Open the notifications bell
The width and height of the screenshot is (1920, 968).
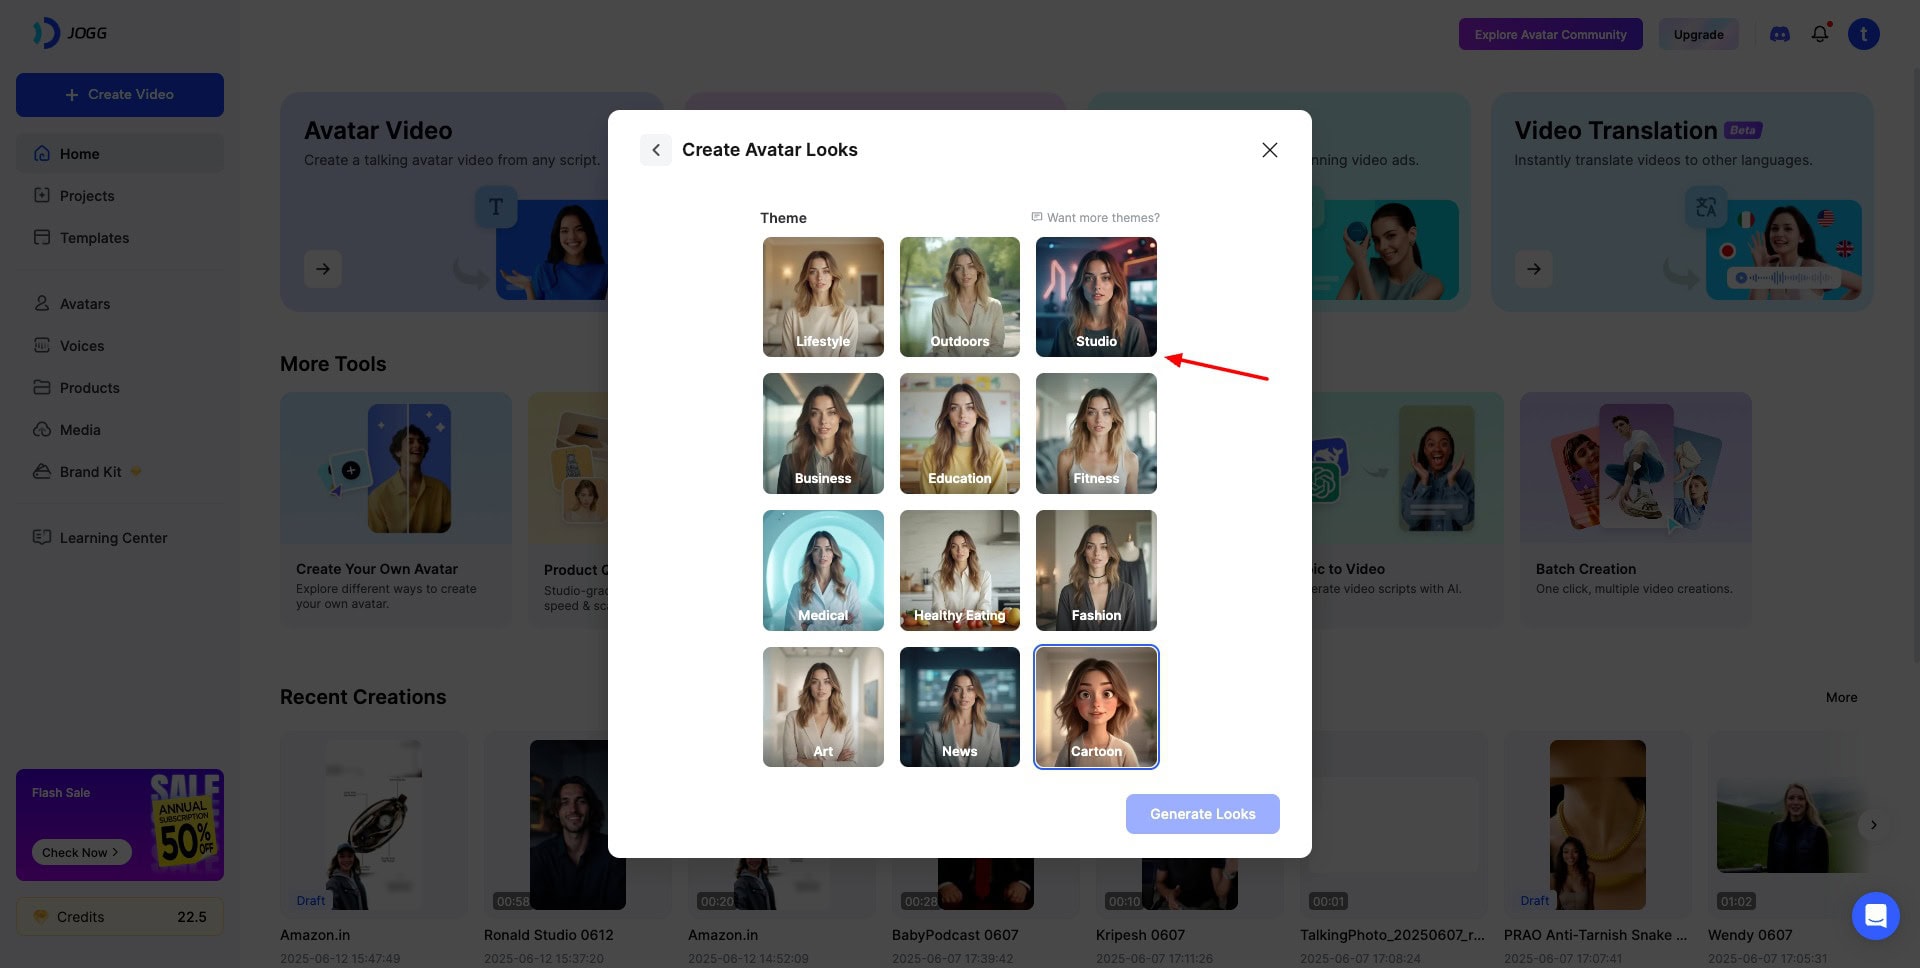pos(1820,34)
